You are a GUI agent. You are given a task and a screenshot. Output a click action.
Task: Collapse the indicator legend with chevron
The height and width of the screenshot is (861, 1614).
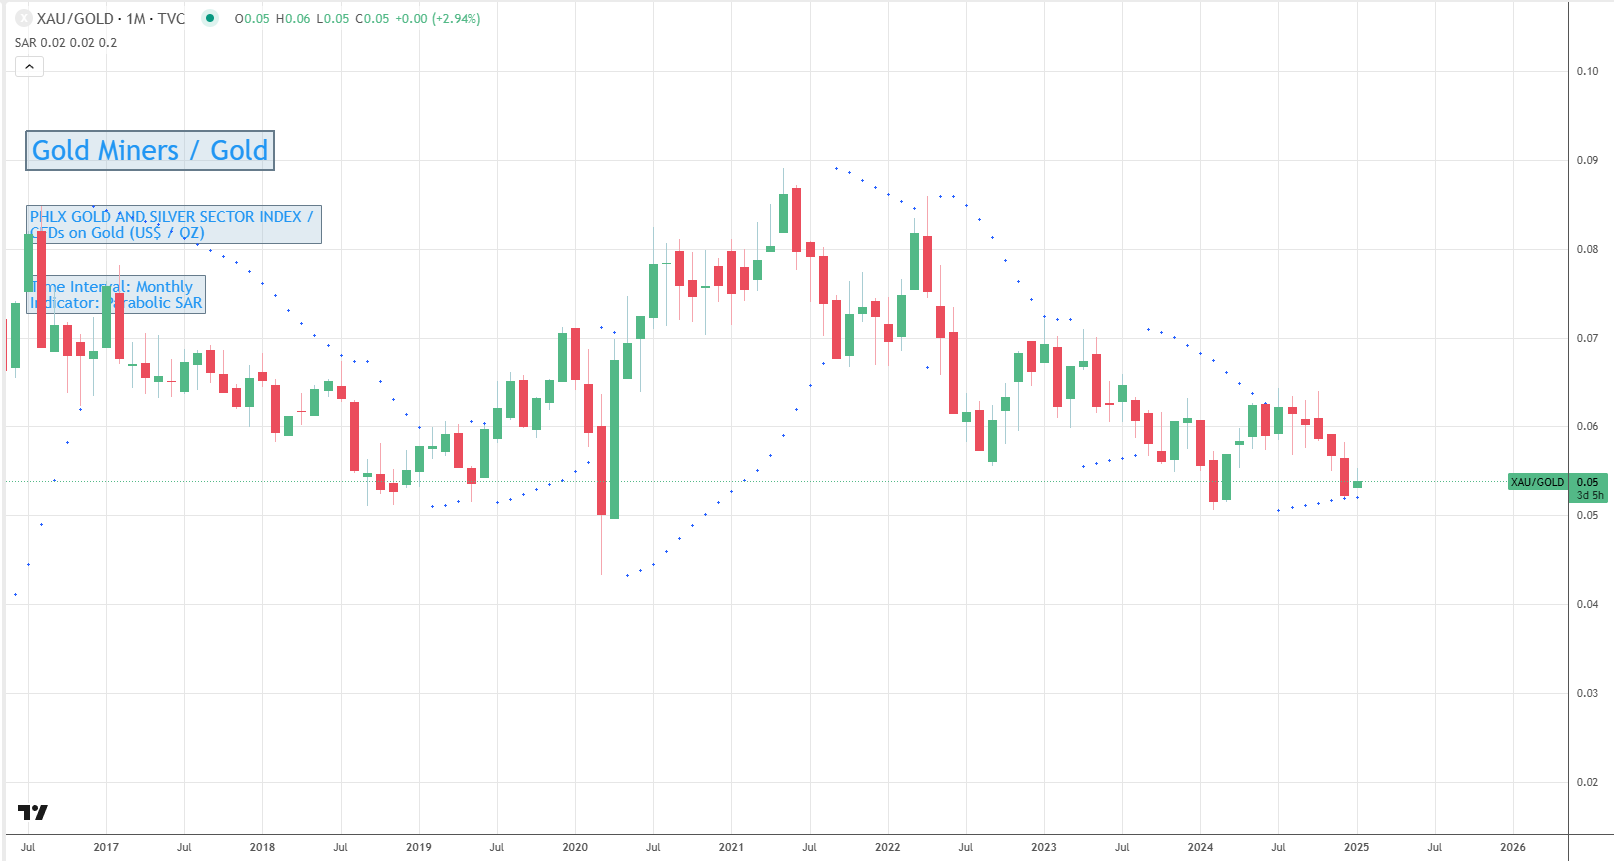coord(29,66)
